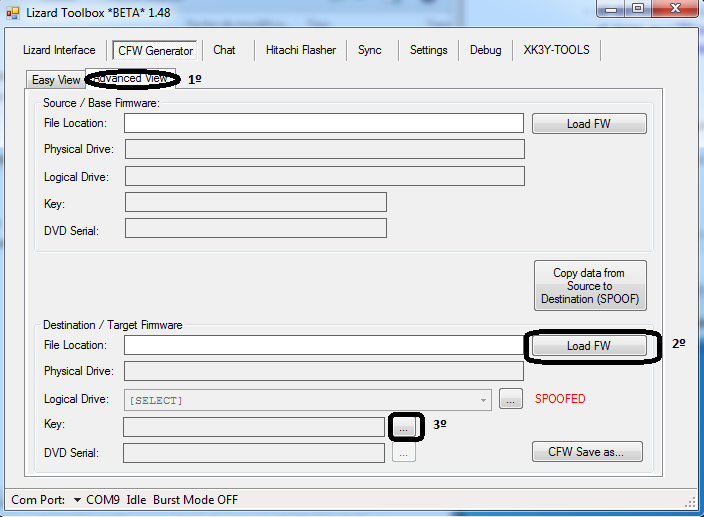704x517 pixels.
Task: Click the Destination / Target Firmware group label
Action: [x=112, y=325]
